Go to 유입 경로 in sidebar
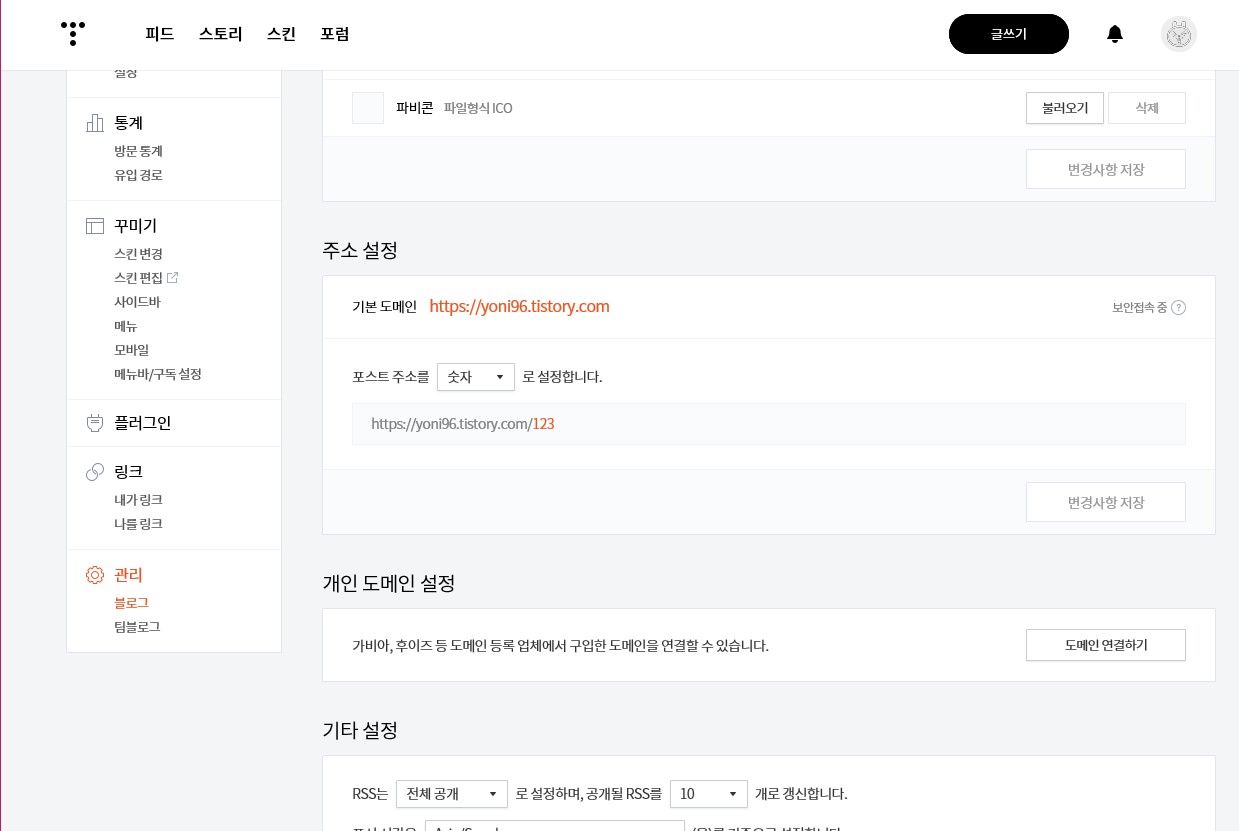The width and height of the screenshot is (1239, 831). 139,175
